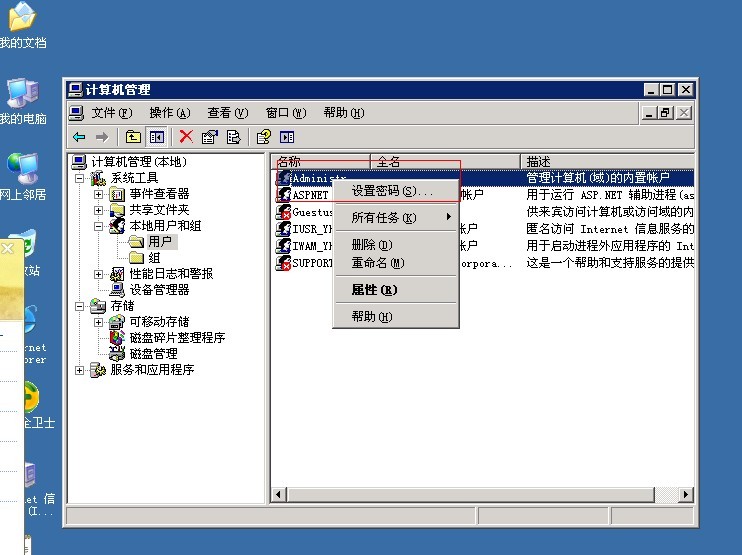The height and width of the screenshot is (555, 742).
Task: Select the Guest user icon
Action: (284, 211)
